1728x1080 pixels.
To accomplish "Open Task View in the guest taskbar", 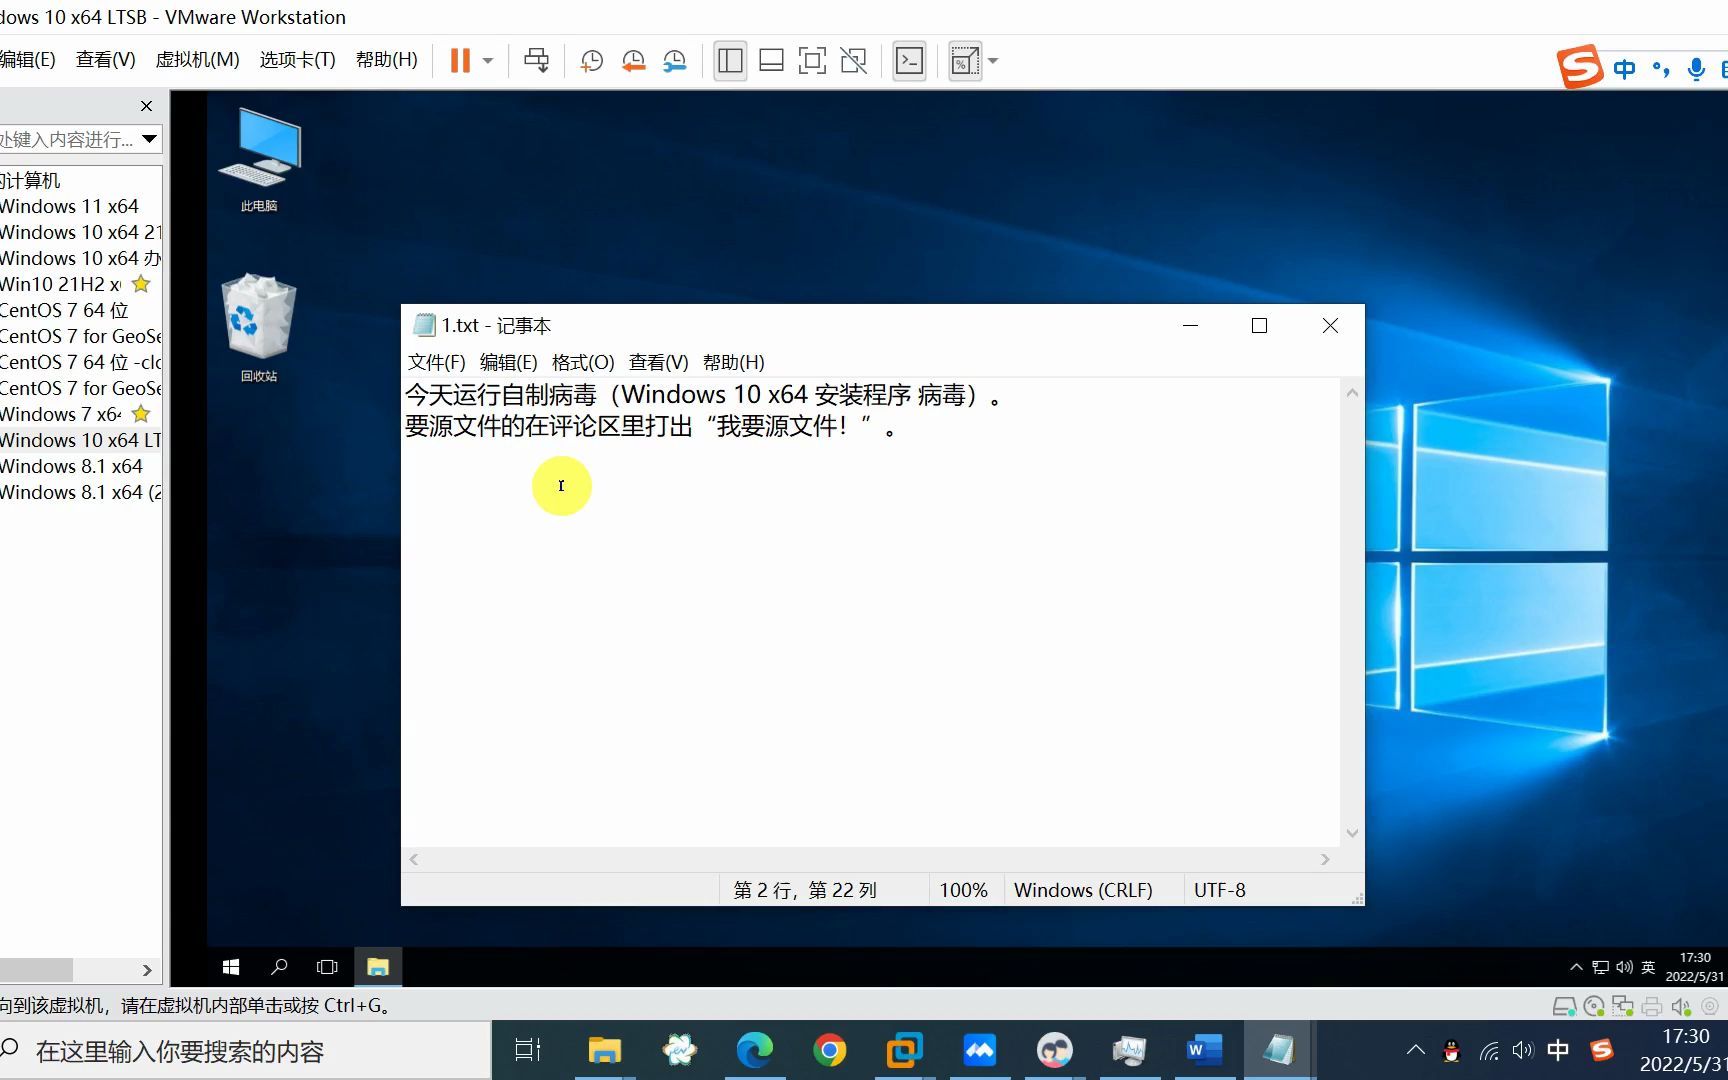I will pos(327,967).
